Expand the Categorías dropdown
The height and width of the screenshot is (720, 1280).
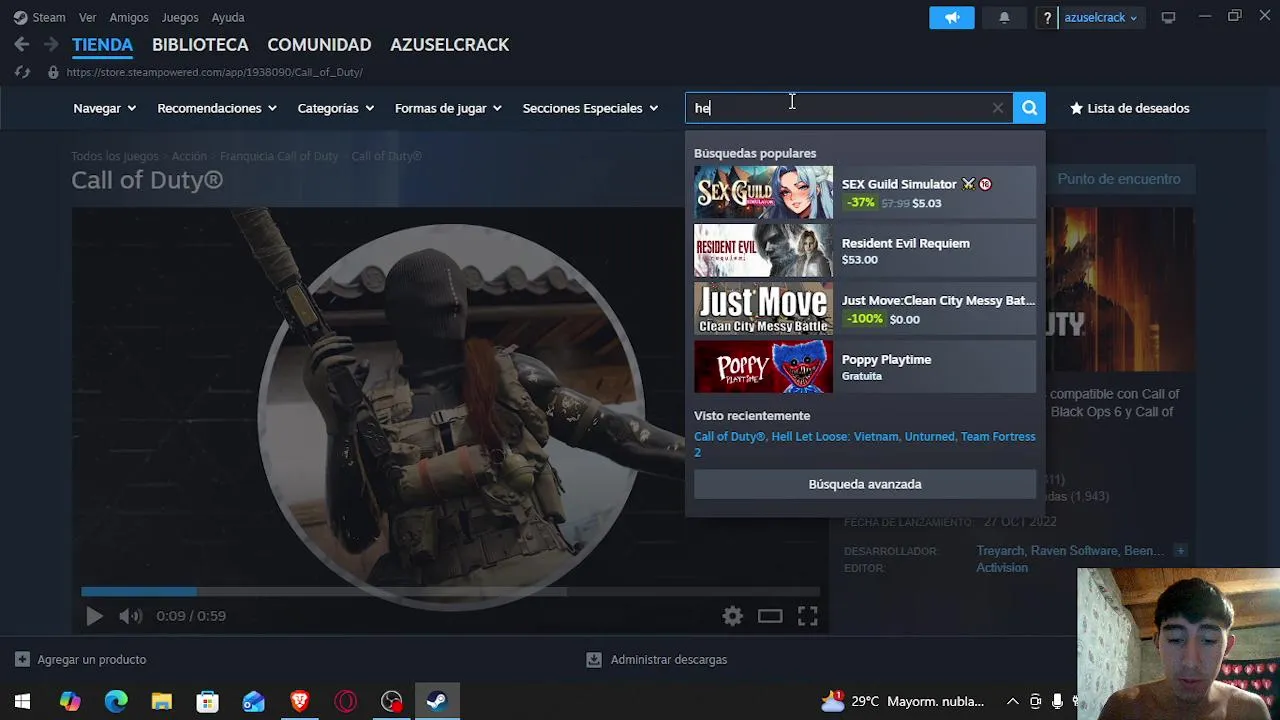click(x=335, y=108)
